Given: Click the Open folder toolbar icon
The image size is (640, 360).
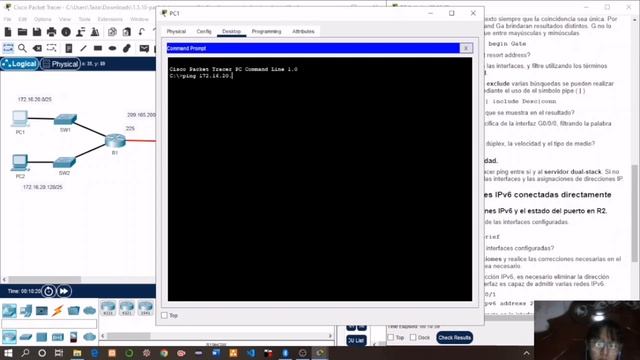Looking at the screenshot, I should click(x=22, y=32).
